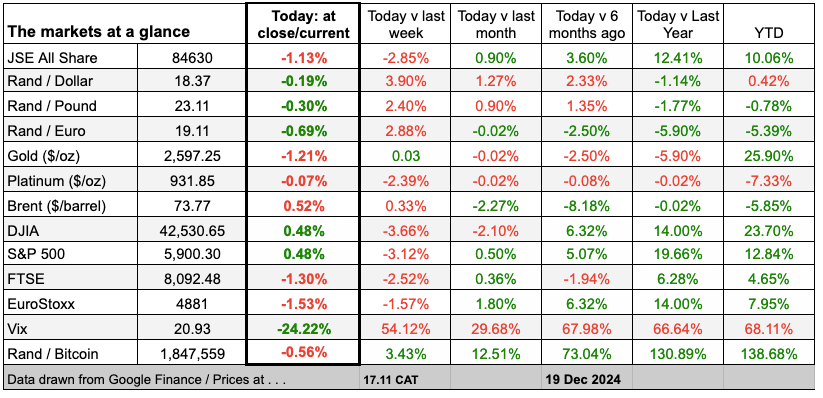Click the Rand / Euro row label

click(x=46, y=131)
